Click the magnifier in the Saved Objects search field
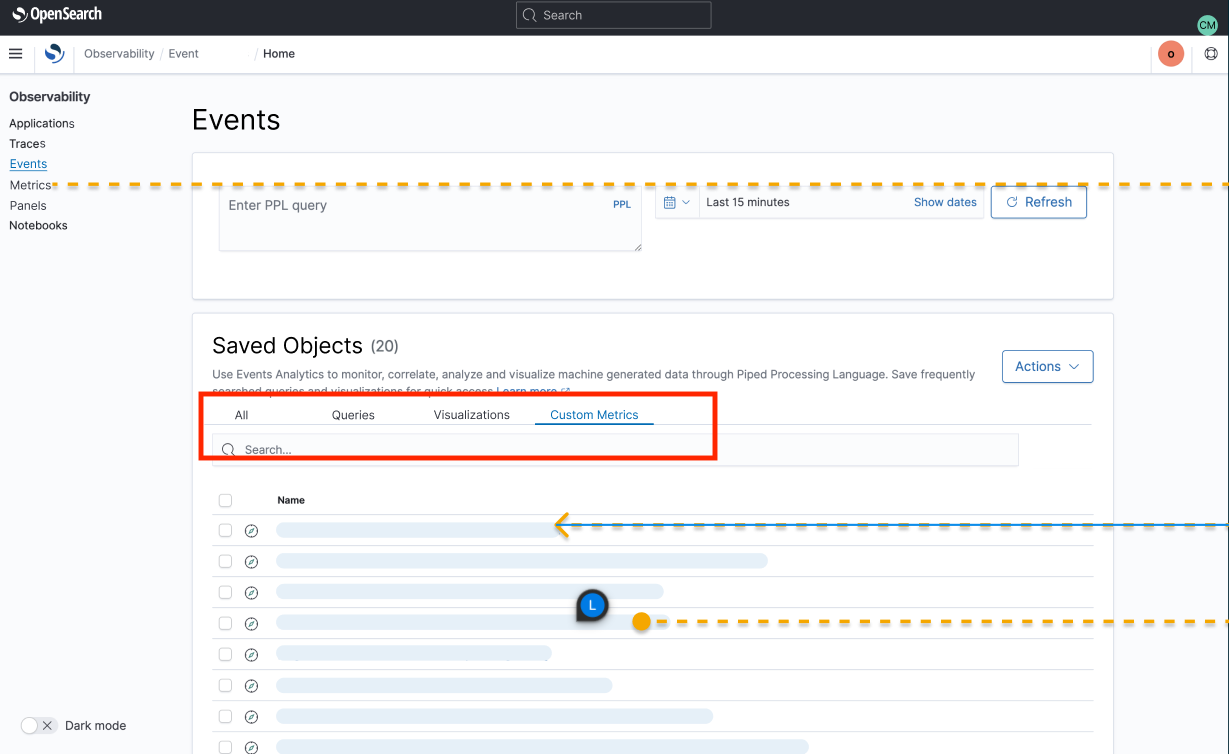 (229, 449)
